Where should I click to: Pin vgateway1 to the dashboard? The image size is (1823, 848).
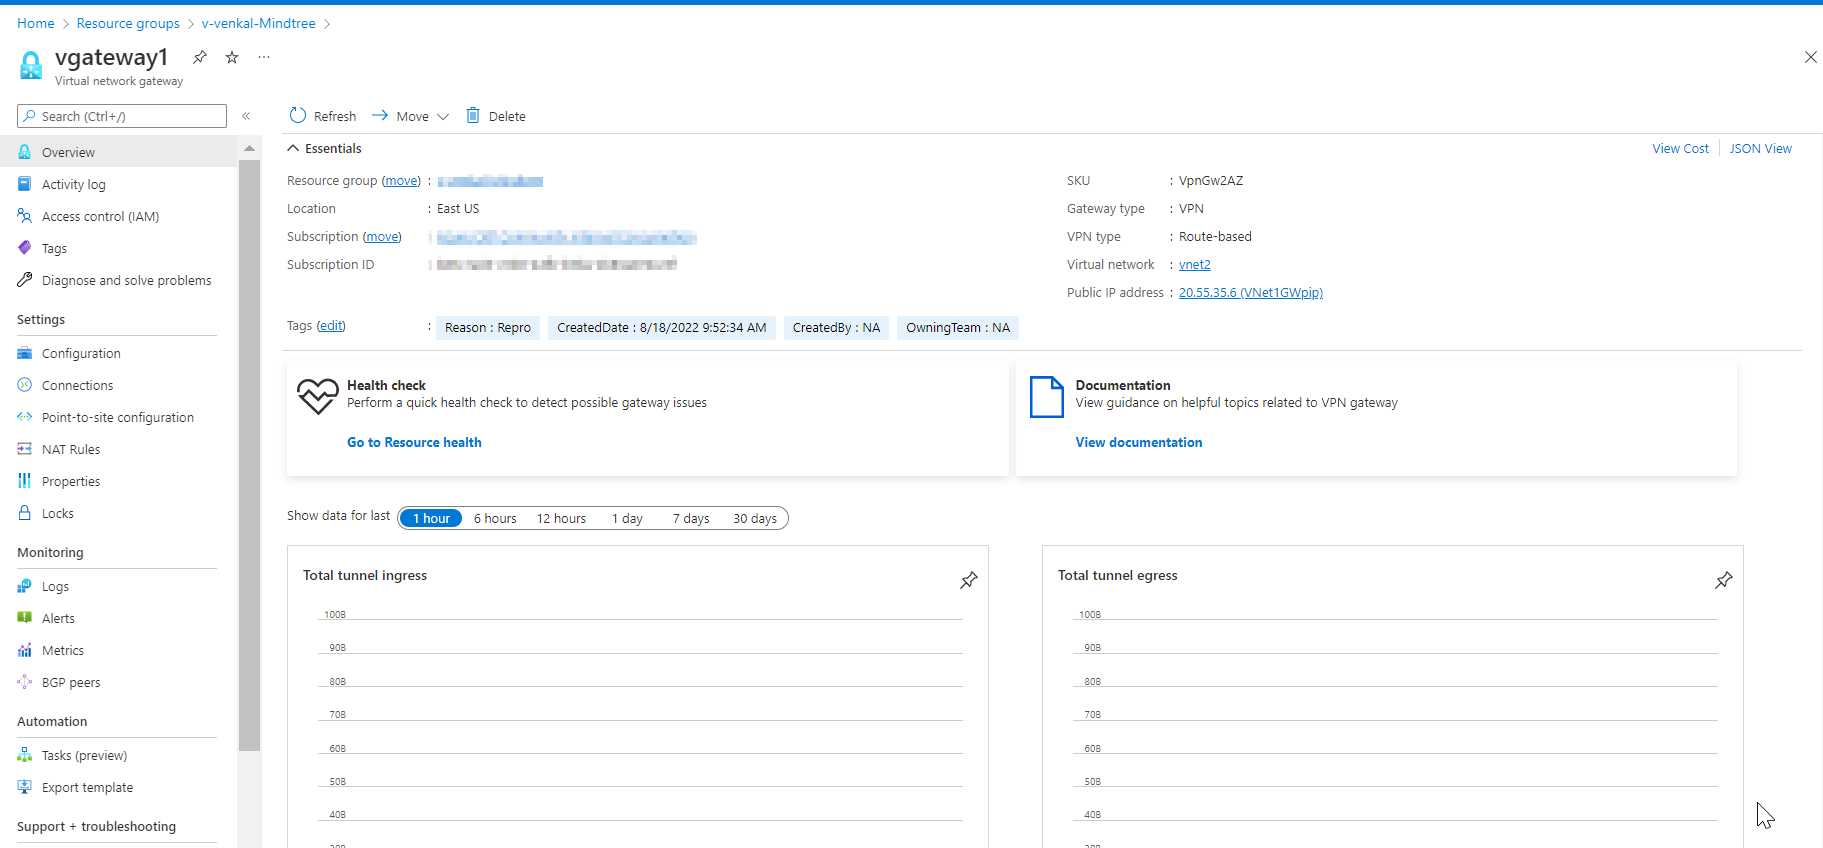point(200,57)
